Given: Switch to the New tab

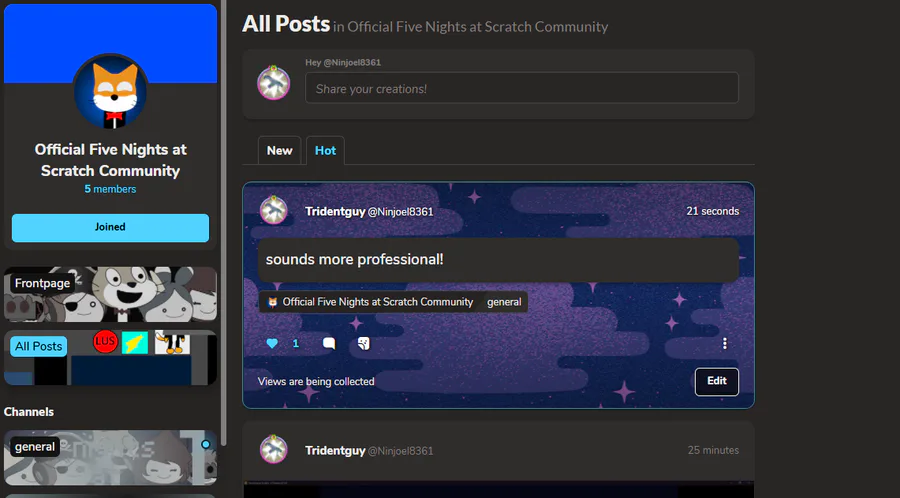Looking at the screenshot, I should (280, 150).
